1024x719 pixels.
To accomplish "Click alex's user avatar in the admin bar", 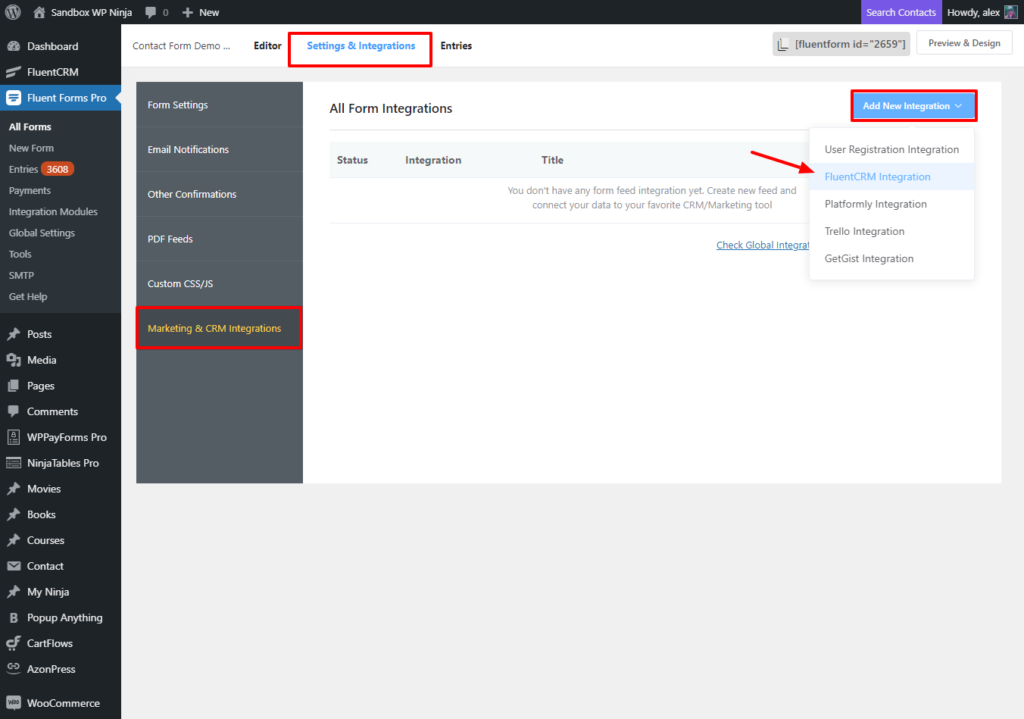I will (x=1010, y=12).
